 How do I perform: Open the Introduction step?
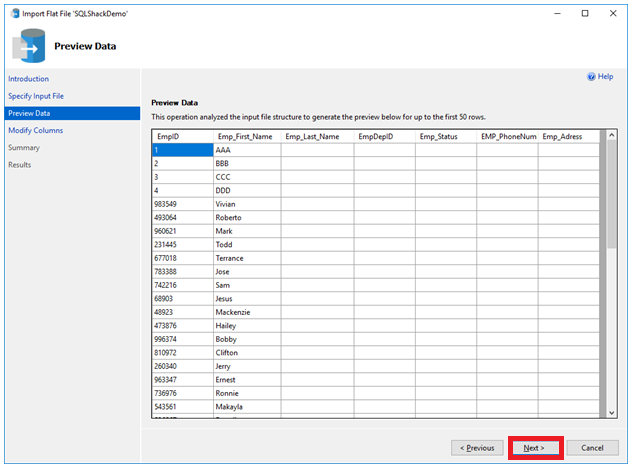pyautogui.click(x=29, y=79)
